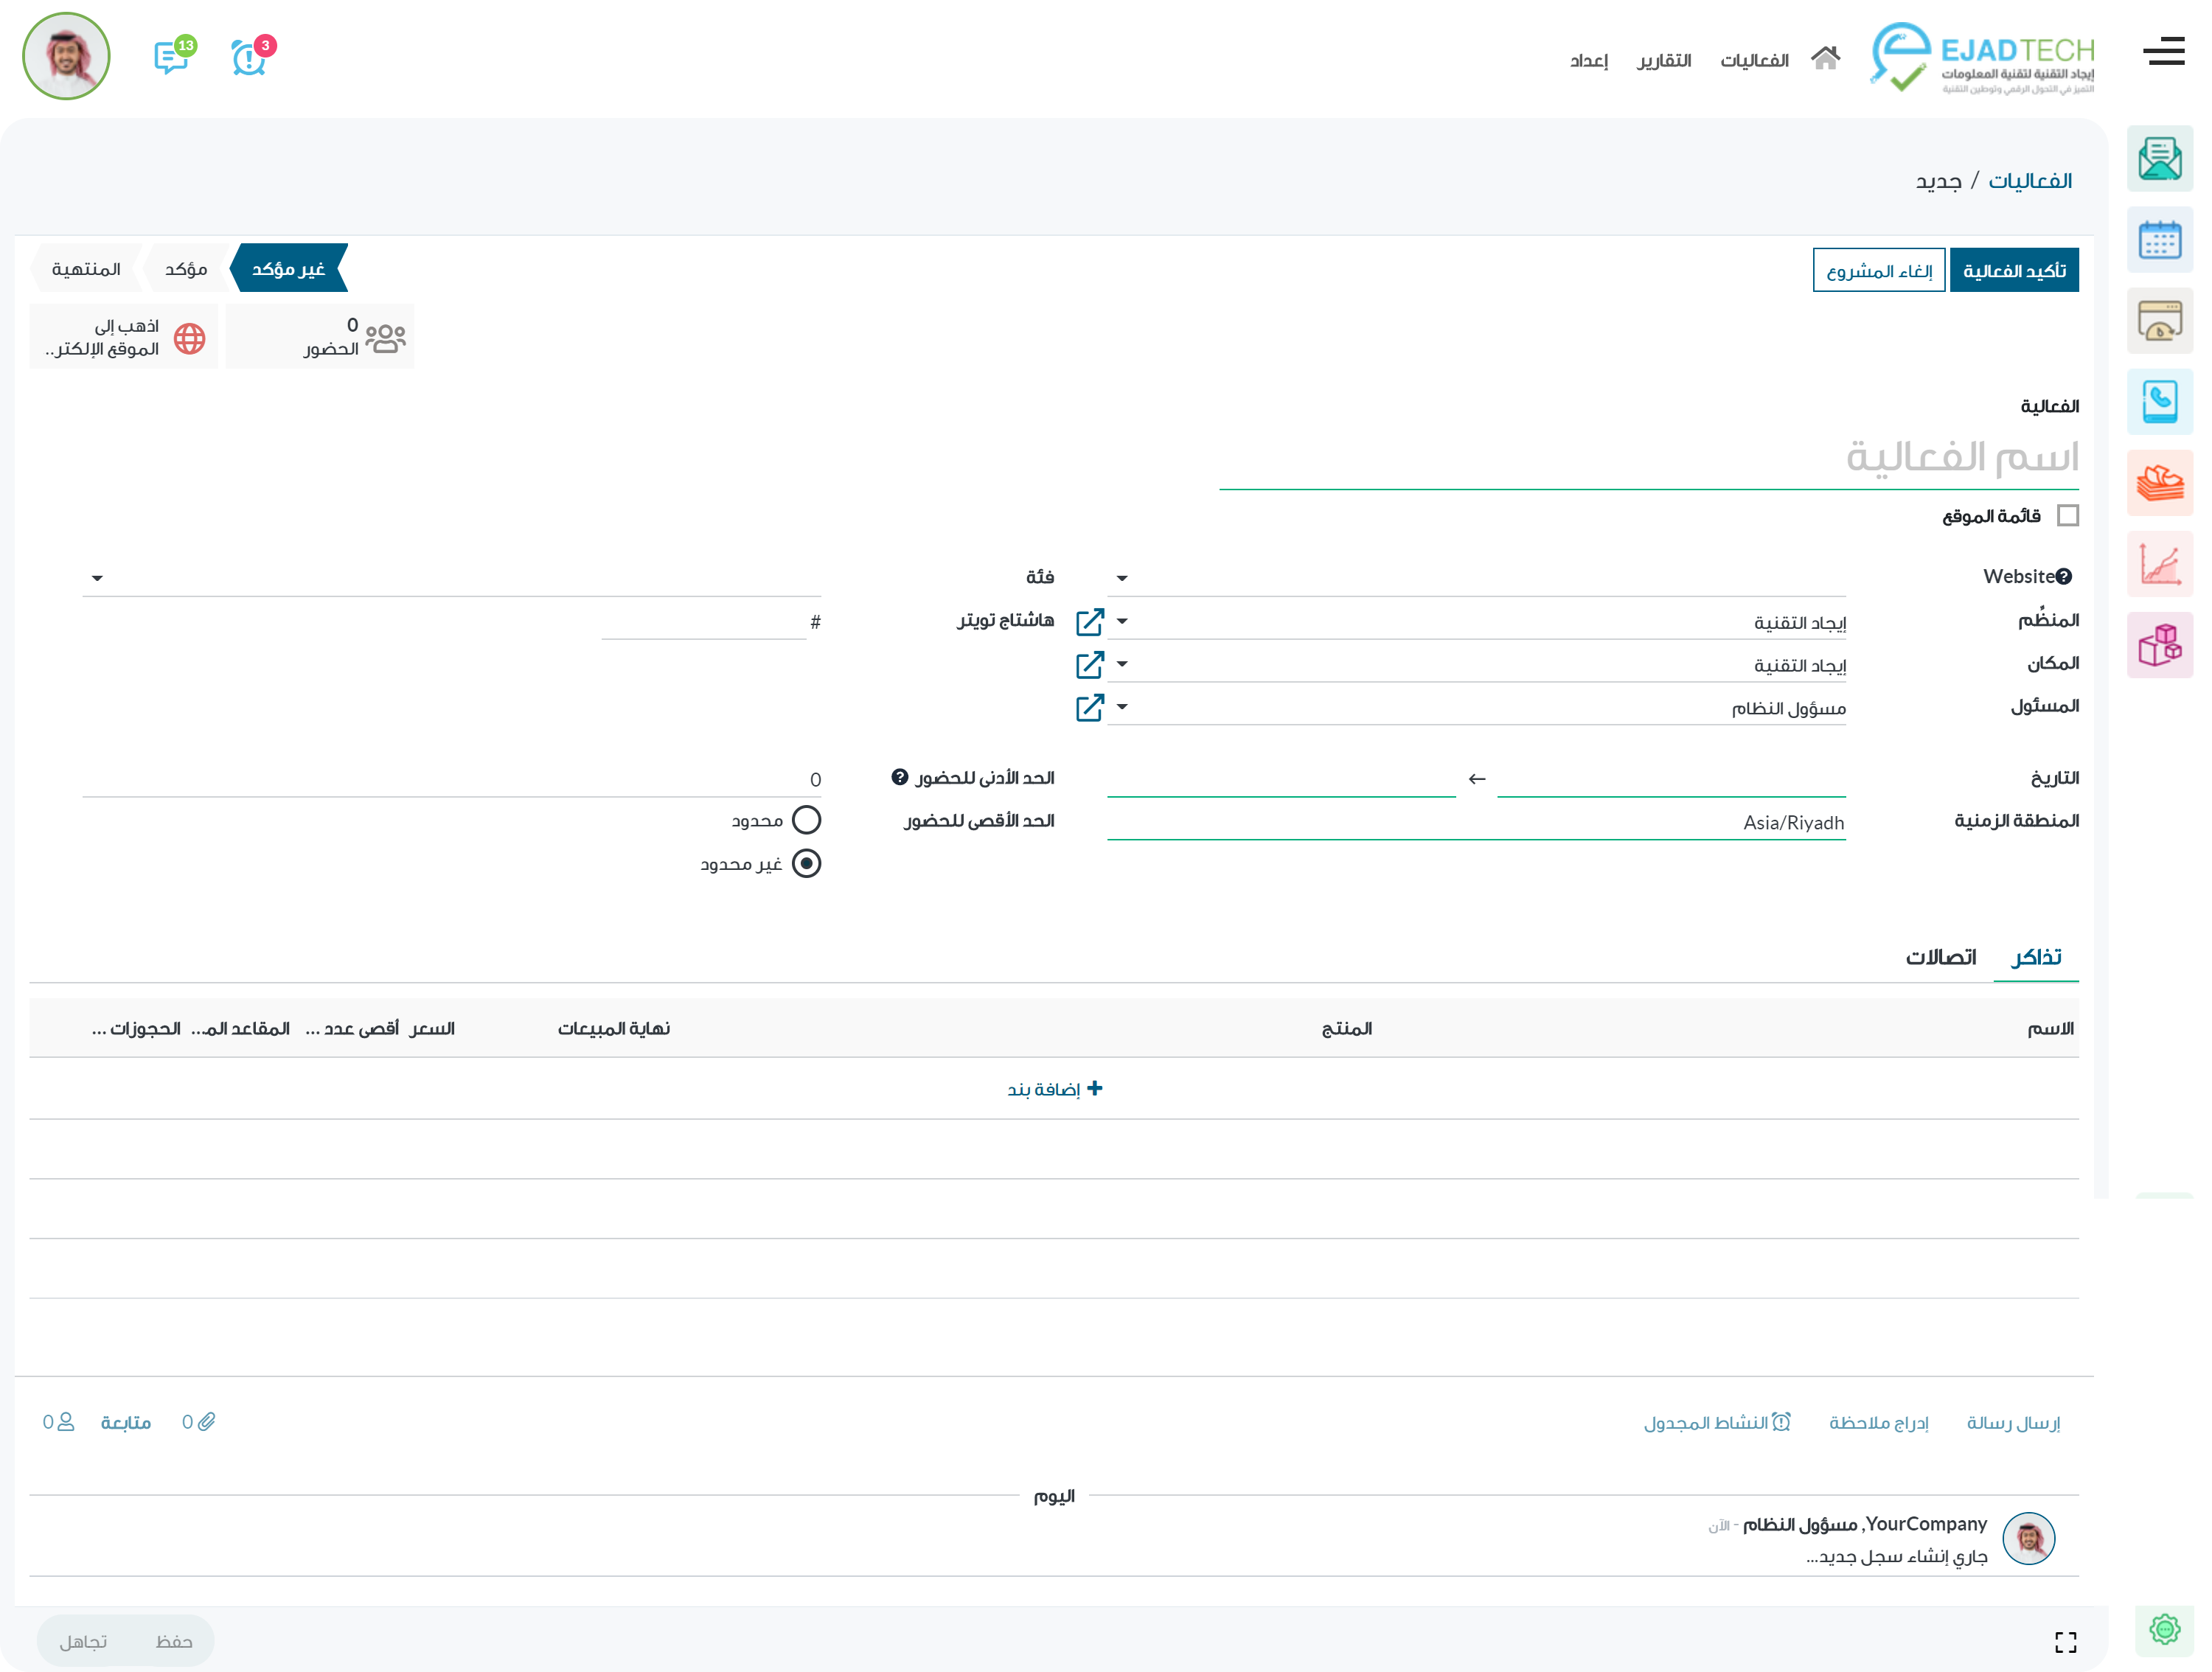
Task: Check the قائمة الموقع checkbox
Action: pos(2068,516)
